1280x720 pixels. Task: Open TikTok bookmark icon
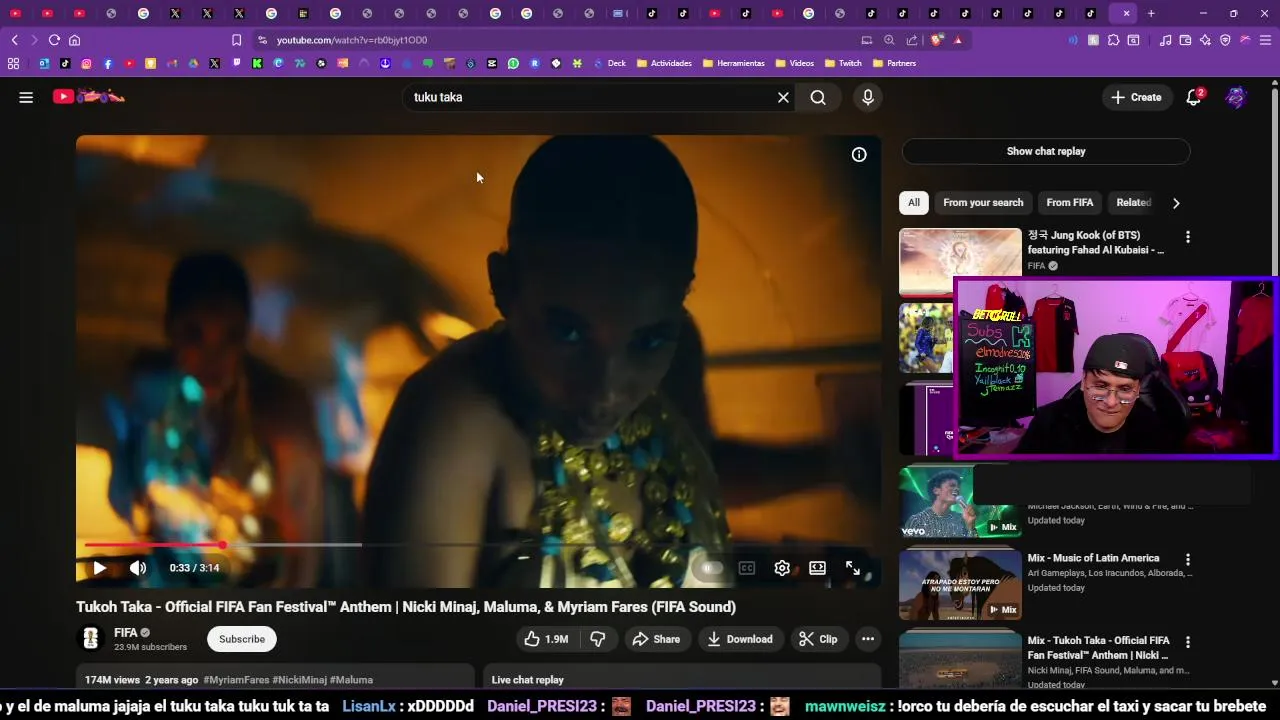(x=65, y=63)
